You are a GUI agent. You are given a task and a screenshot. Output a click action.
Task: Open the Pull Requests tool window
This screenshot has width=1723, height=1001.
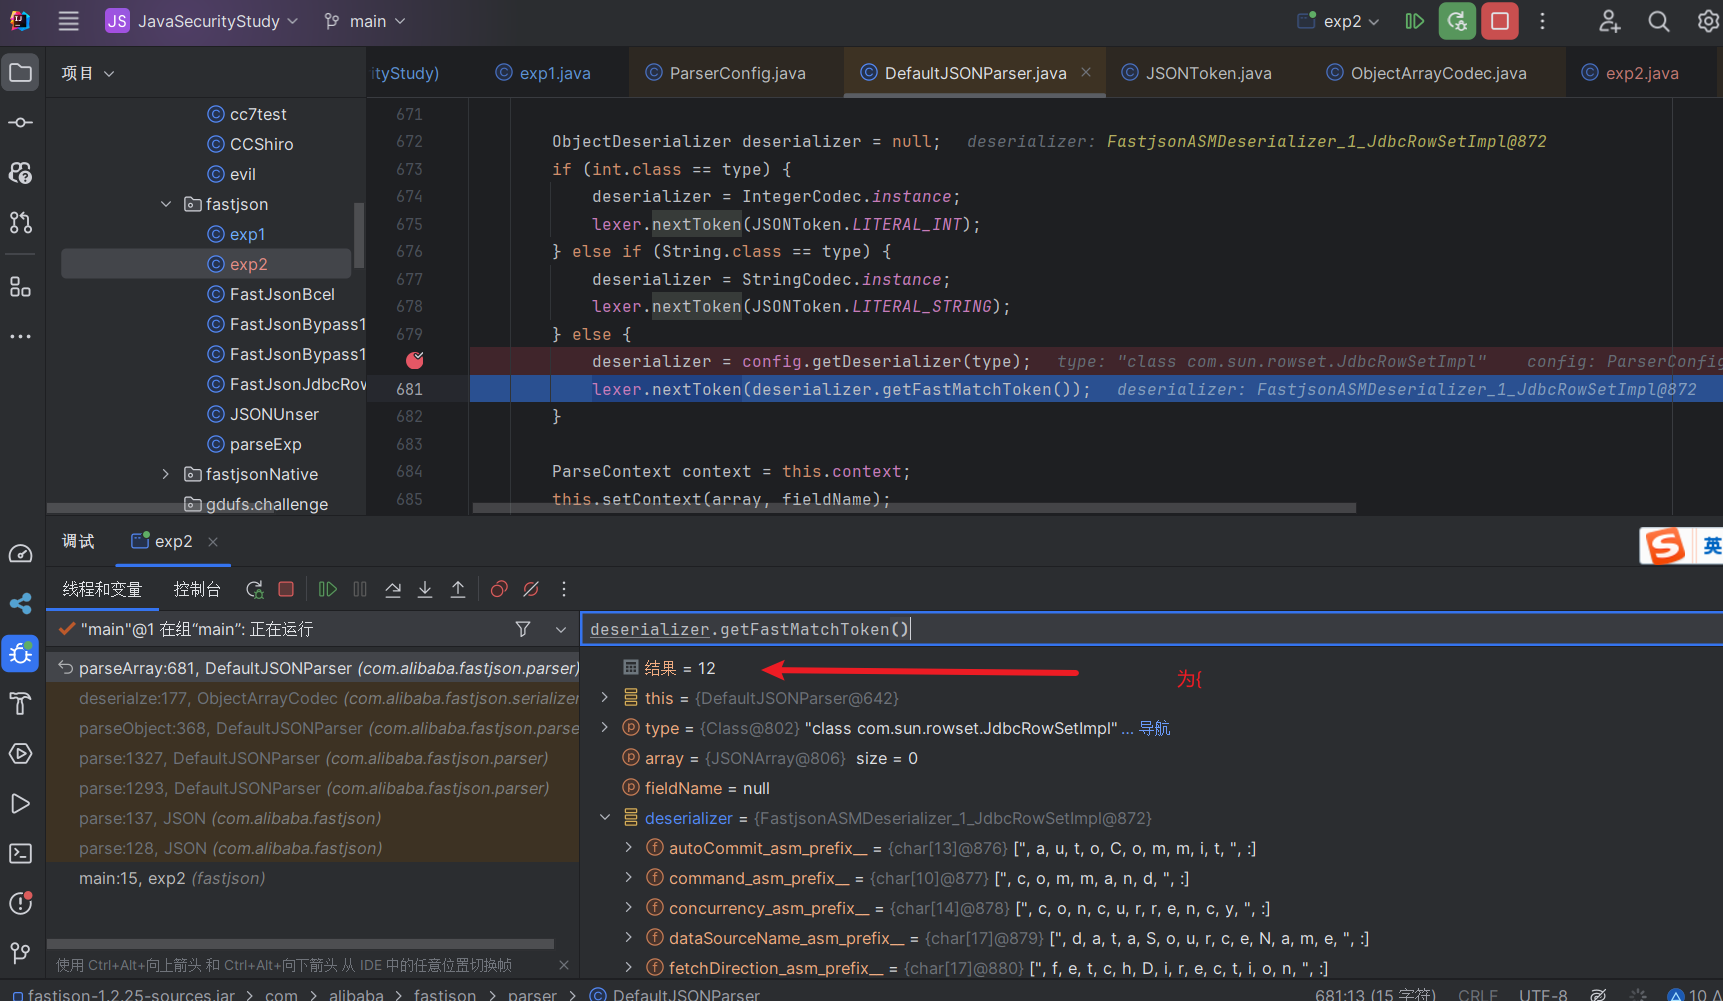tap(20, 222)
